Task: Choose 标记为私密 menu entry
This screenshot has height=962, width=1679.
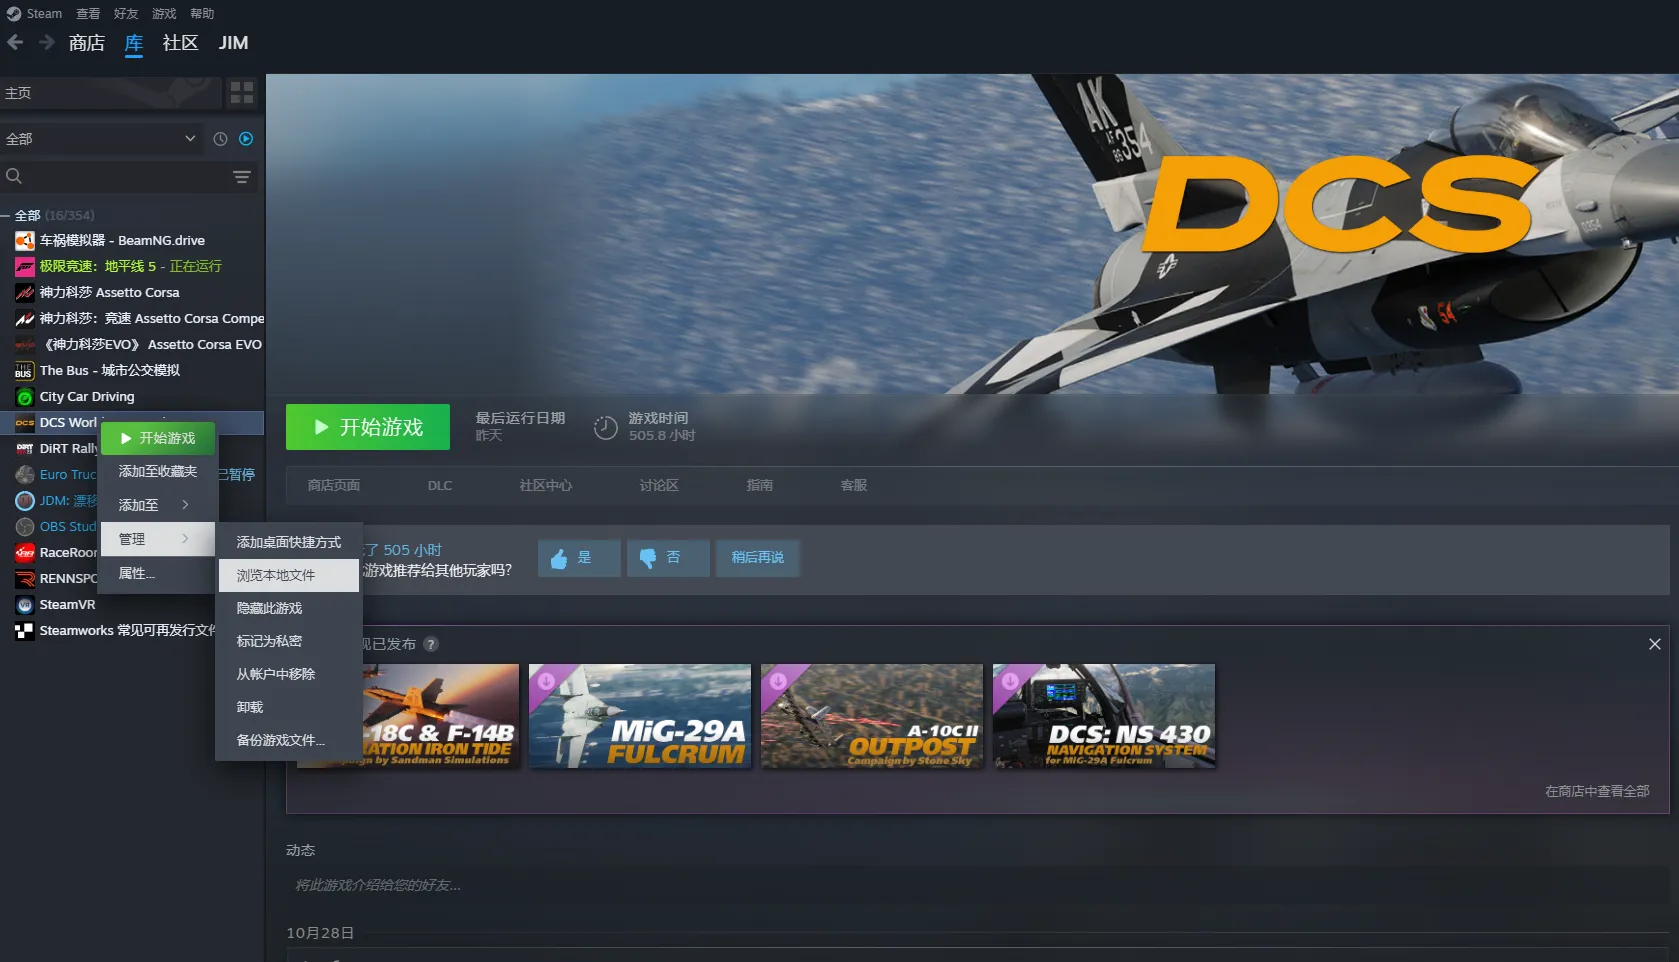Action: coord(289,641)
